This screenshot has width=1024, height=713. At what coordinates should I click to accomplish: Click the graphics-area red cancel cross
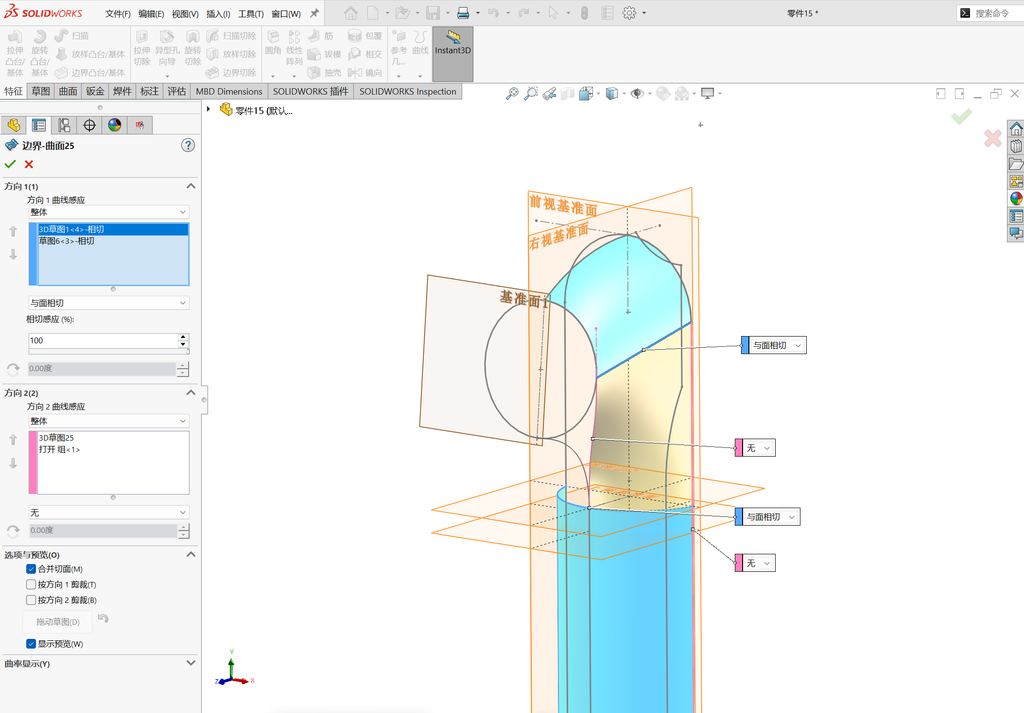[x=993, y=138]
